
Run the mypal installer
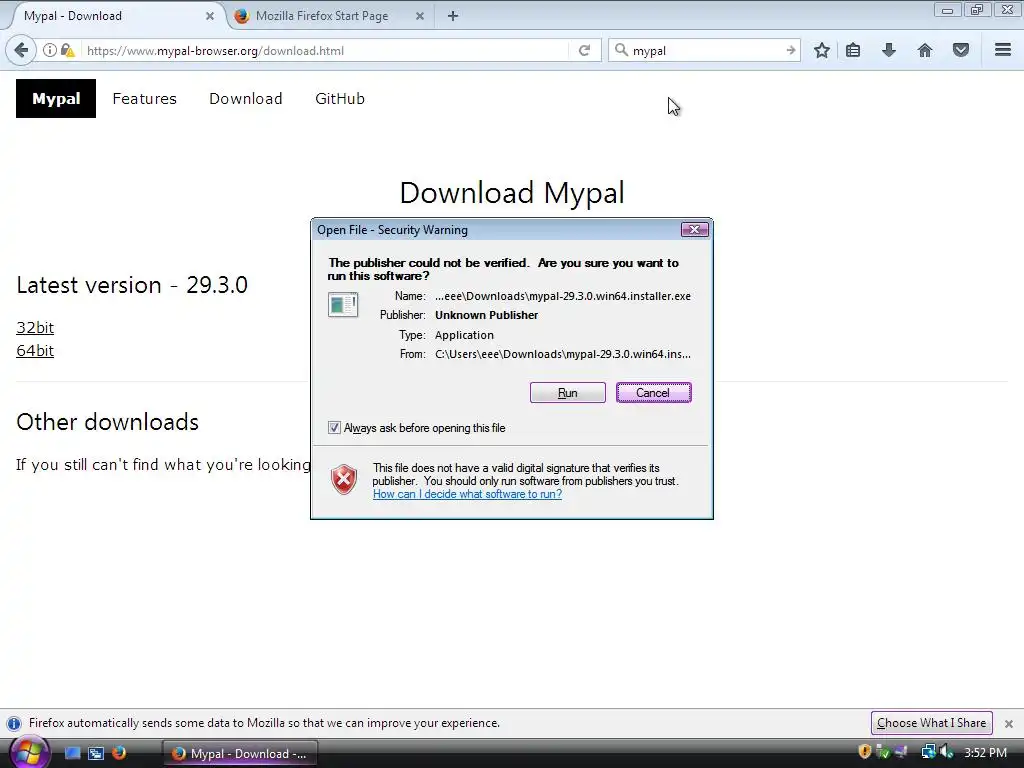coord(568,392)
